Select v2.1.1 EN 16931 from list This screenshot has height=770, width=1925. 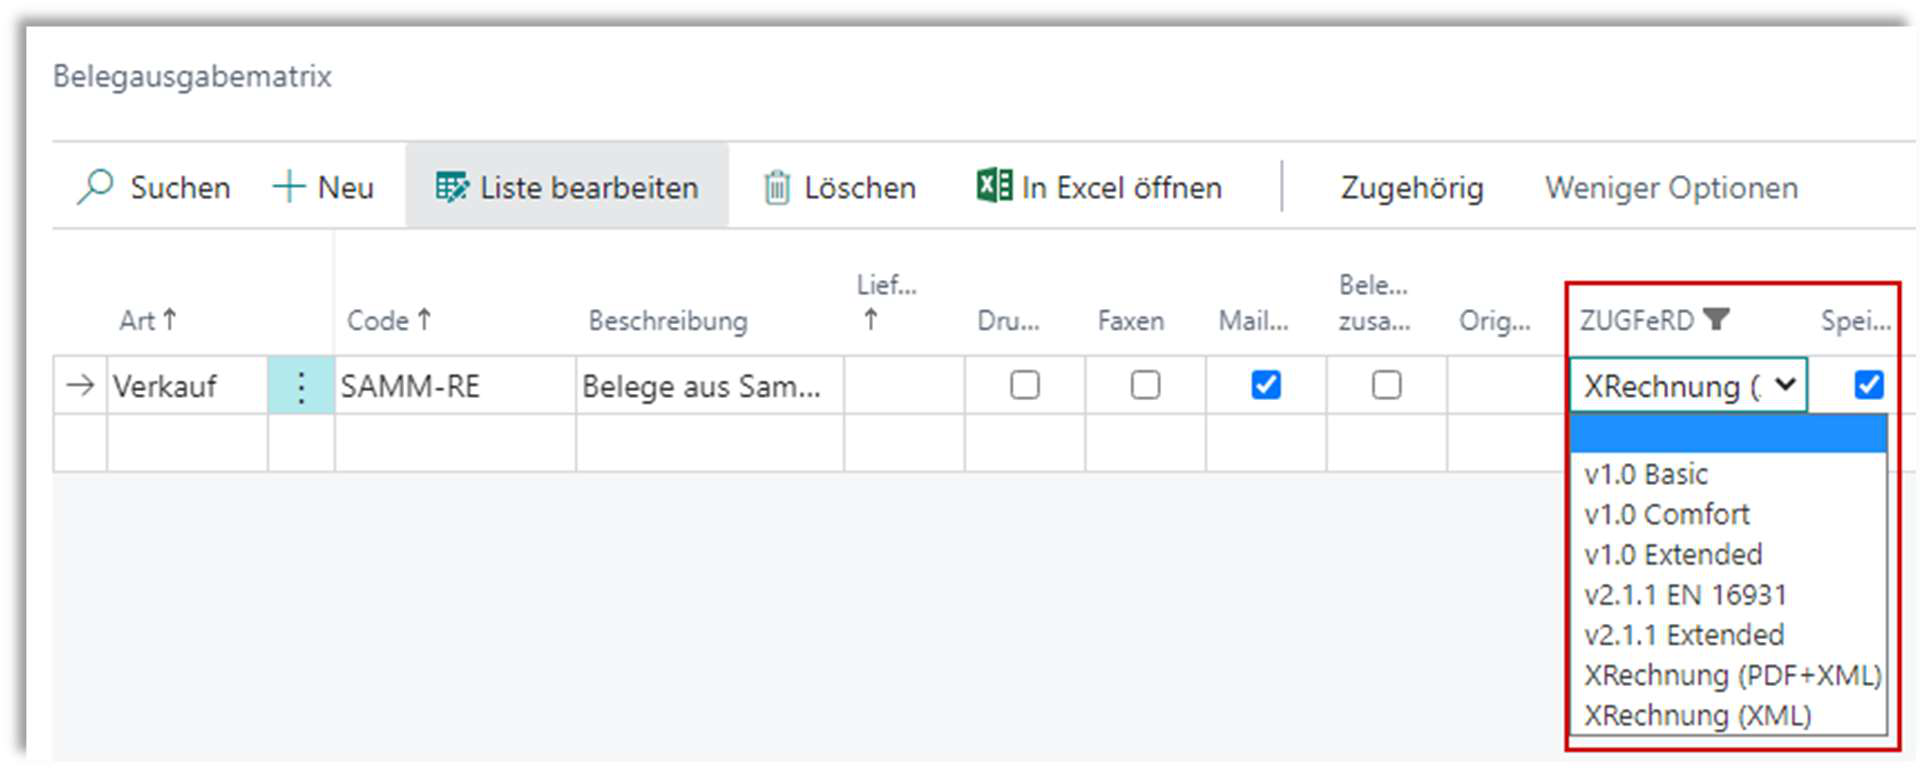pyautogui.click(x=1684, y=595)
